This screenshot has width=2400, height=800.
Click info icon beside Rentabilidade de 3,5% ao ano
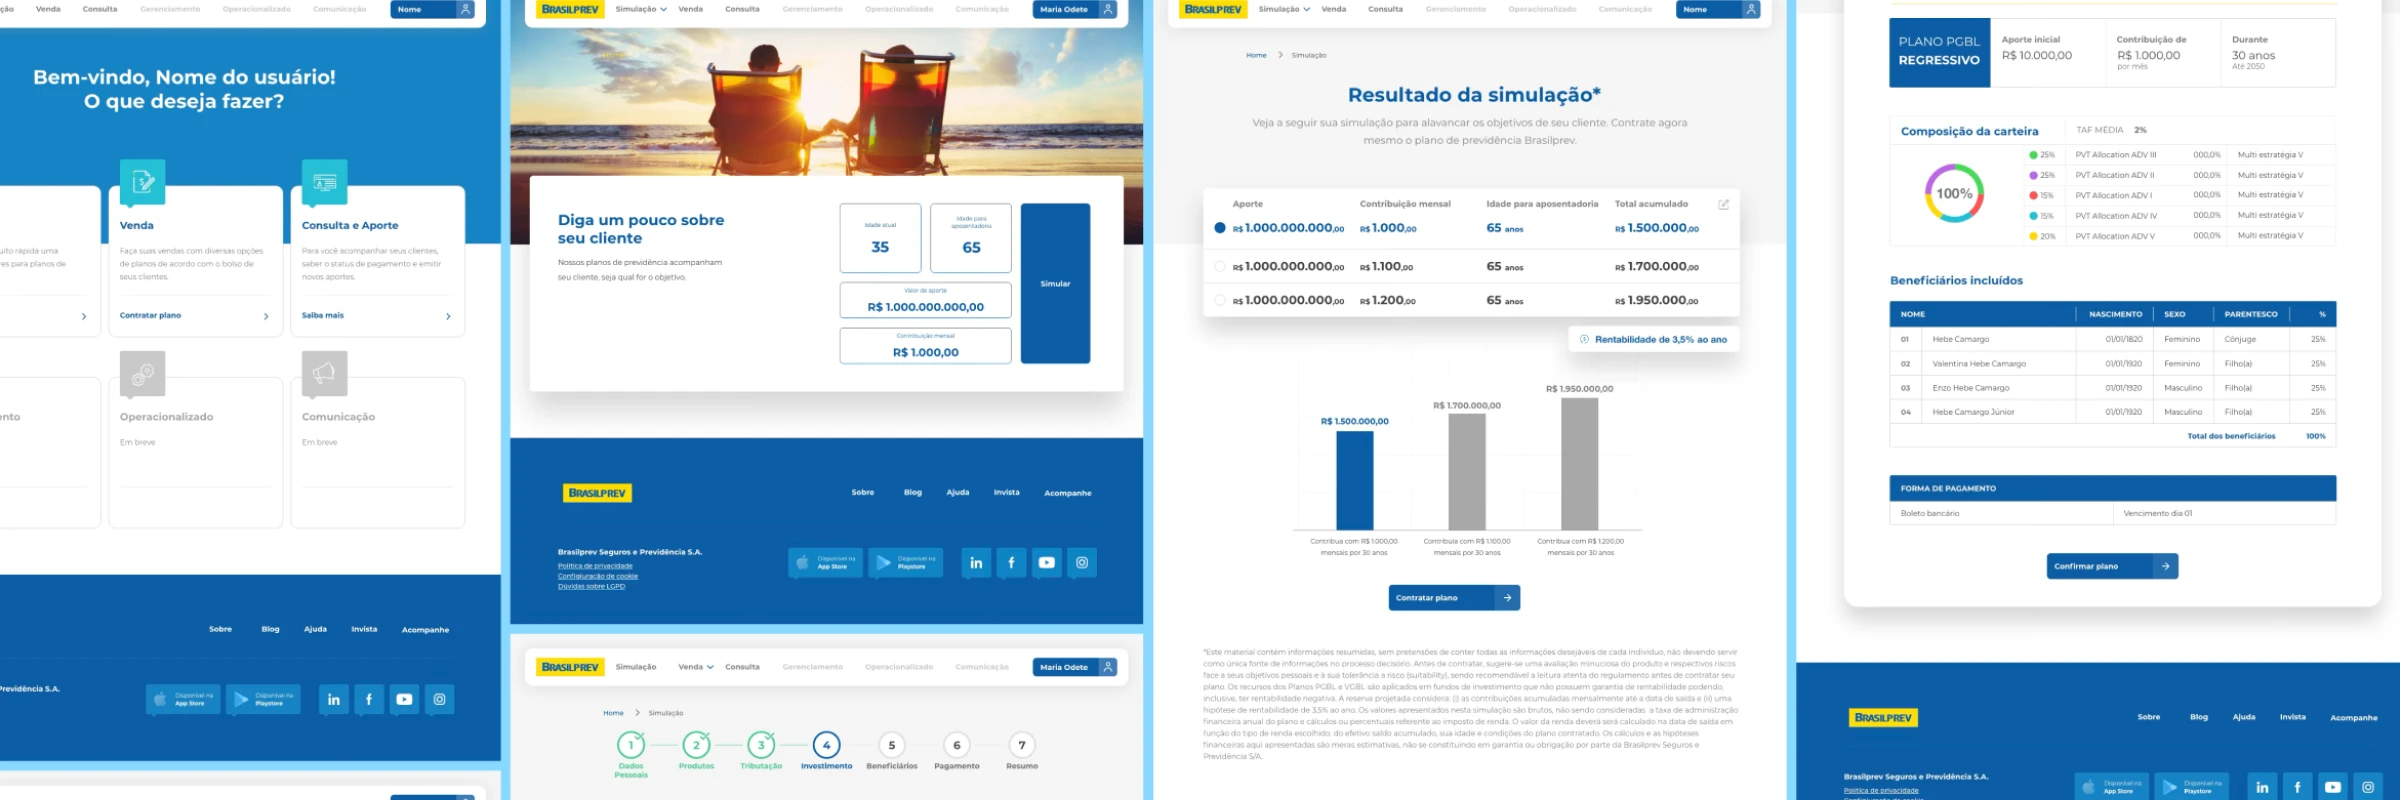point(1584,340)
